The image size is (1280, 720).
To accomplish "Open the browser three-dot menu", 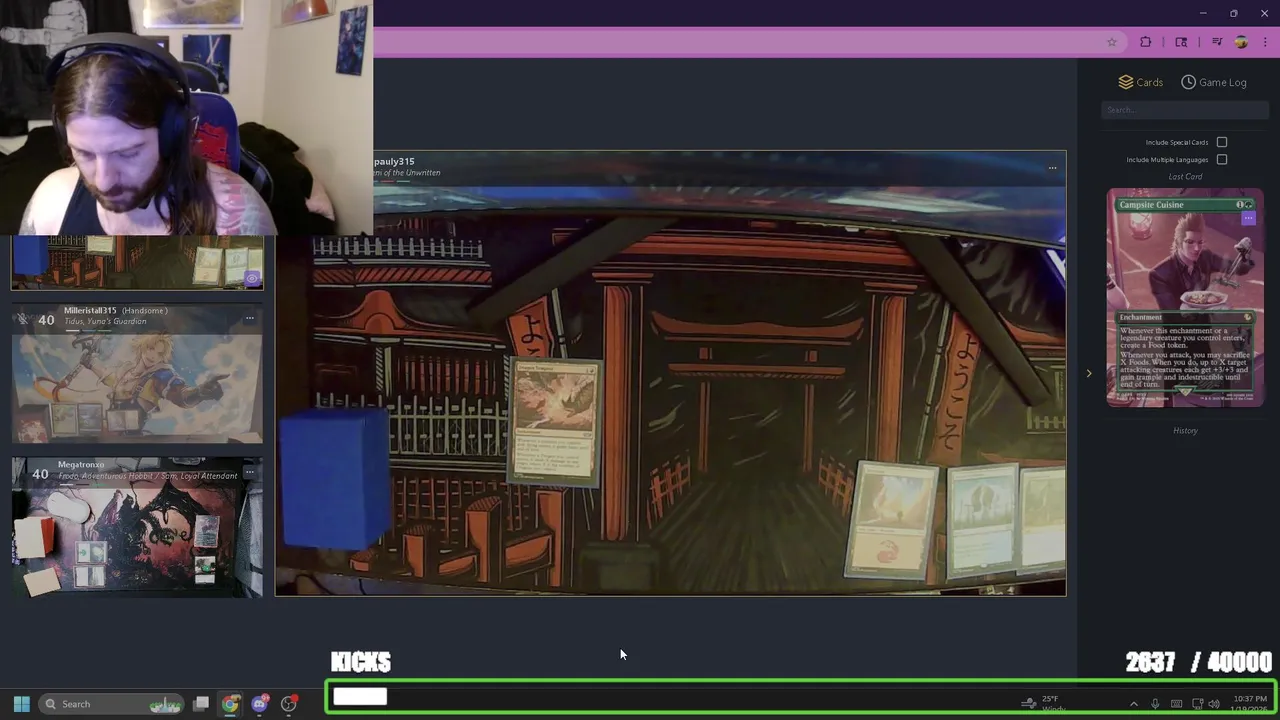I will [1265, 42].
